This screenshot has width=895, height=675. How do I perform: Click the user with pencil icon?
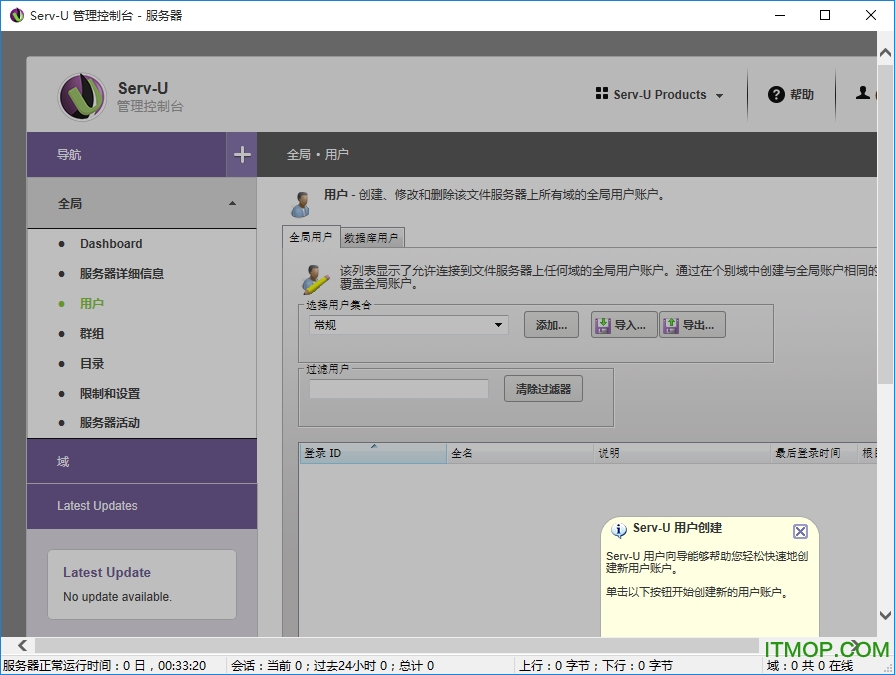(x=316, y=279)
